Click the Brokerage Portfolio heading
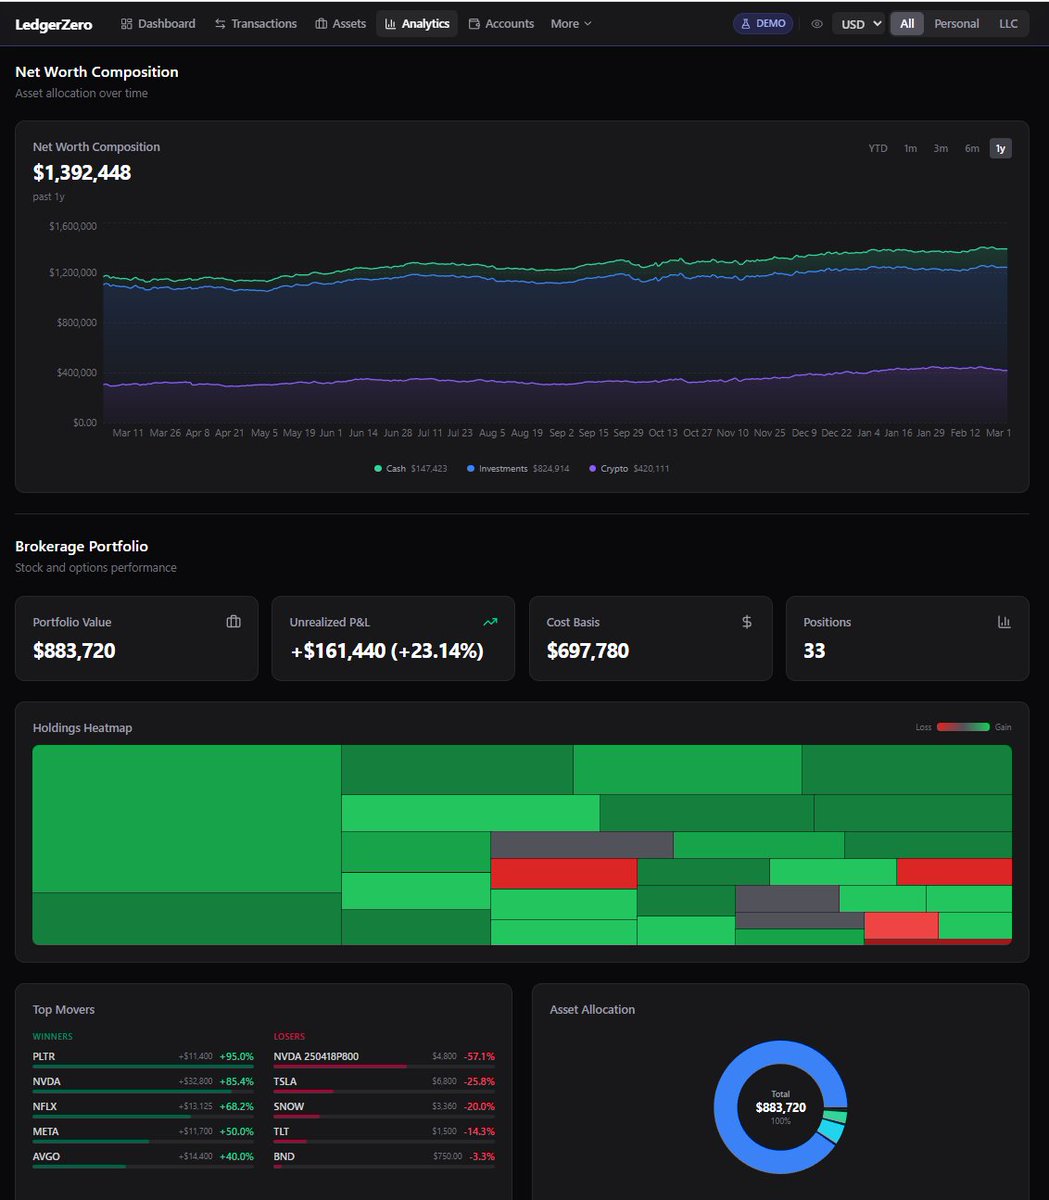This screenshot has width=1049, height=1200. (81, 546)
